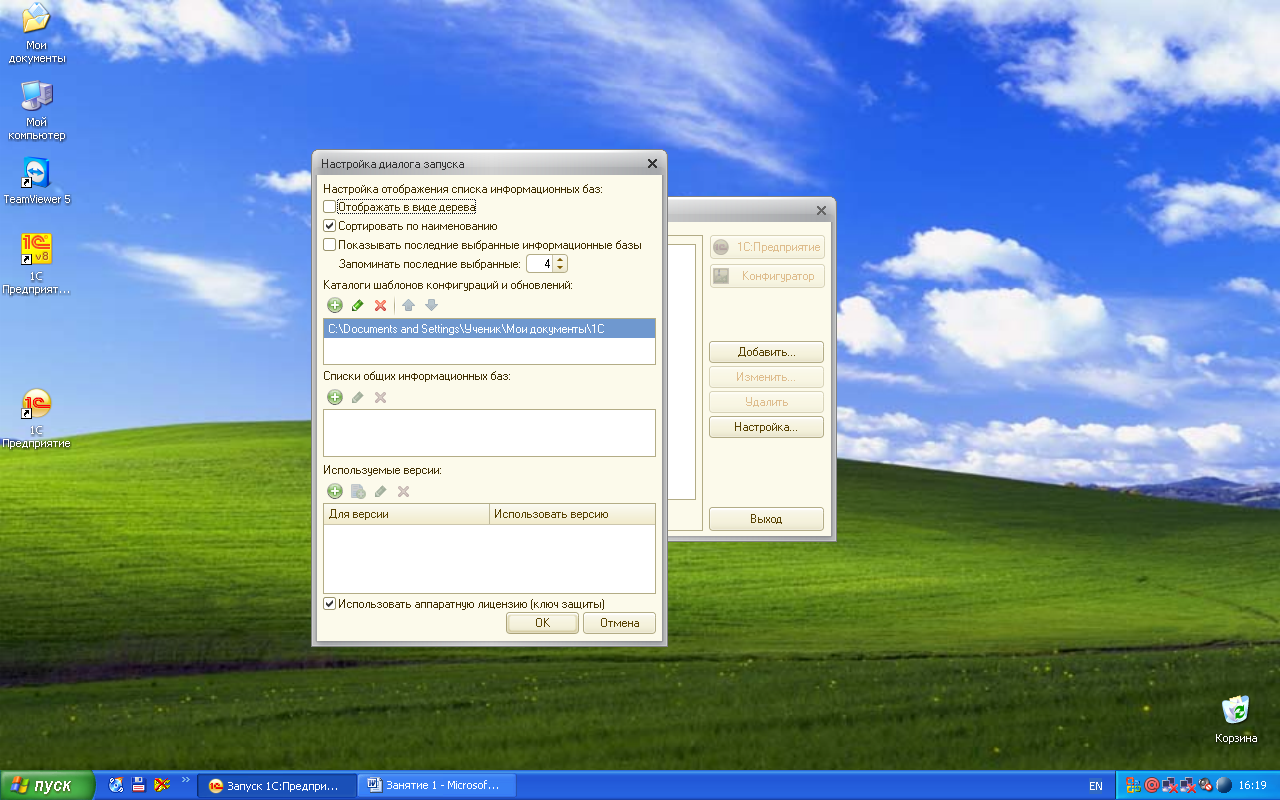Edit the selected templates catalog with pencil icon
Screen dimensions: 1280x800
357,305
